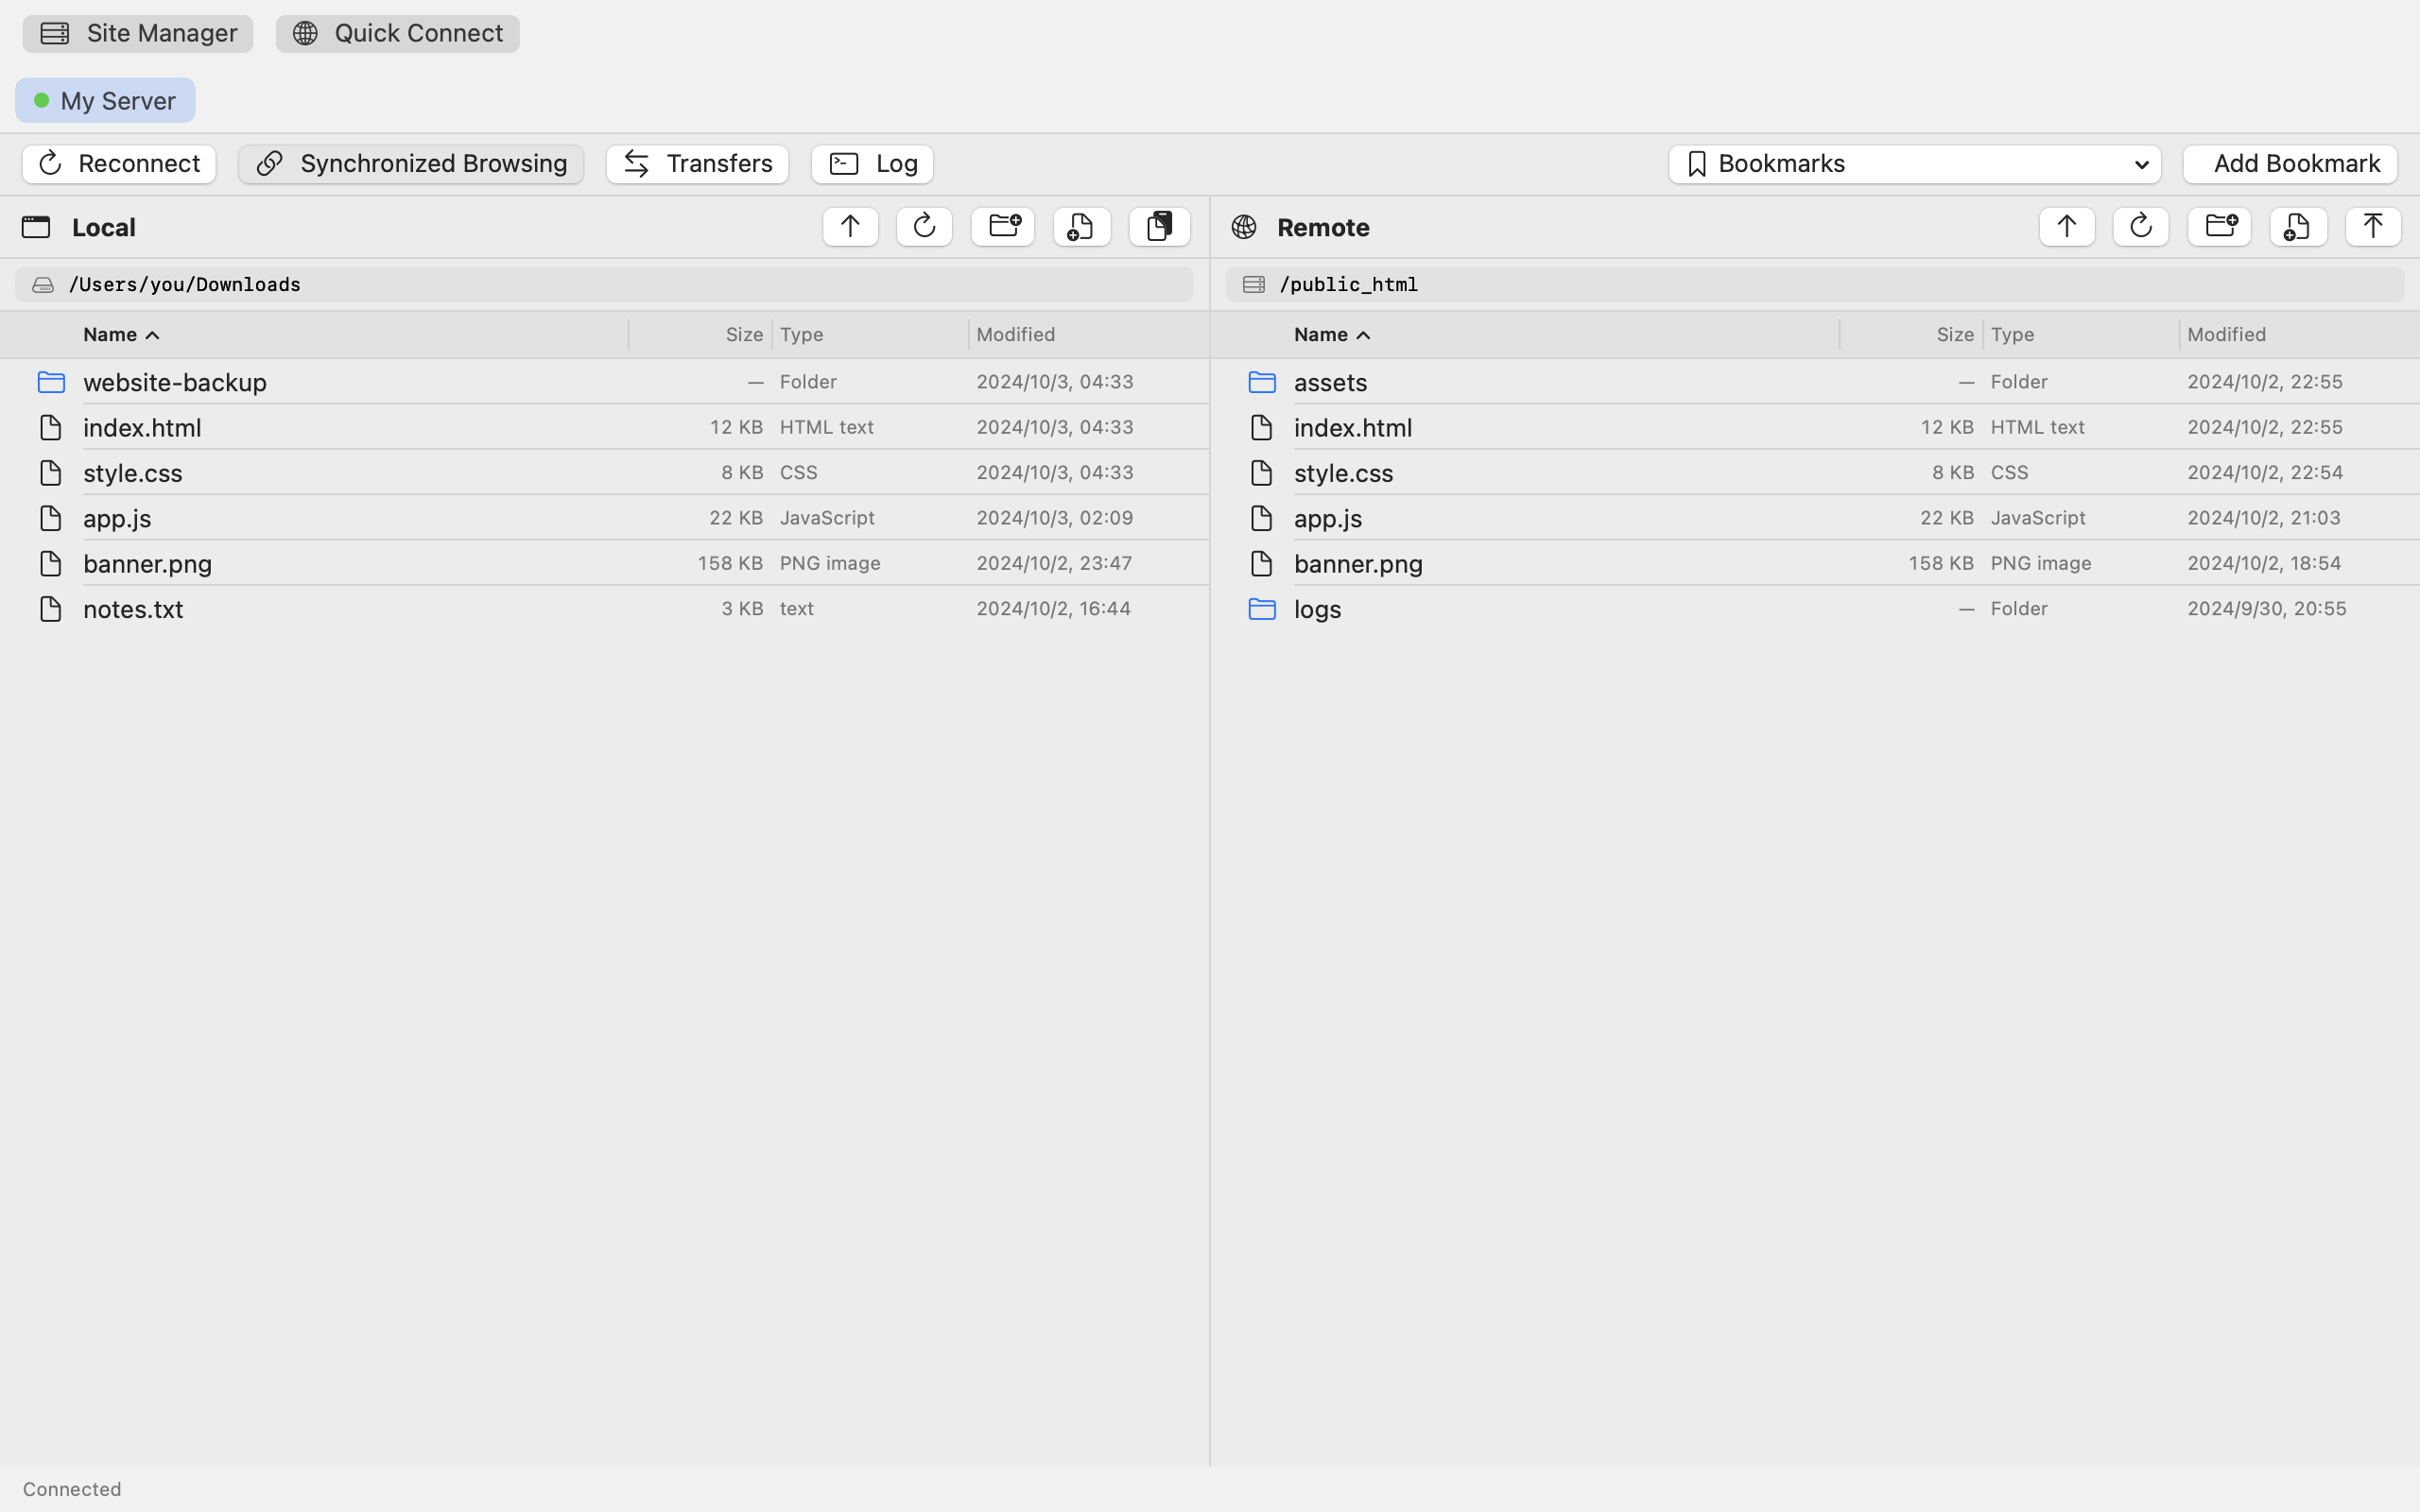The height and width of the screenshot is (1512, 2420).
Task: Select local notes.txt file
Action: pyautogui.click(x=604, y=609)
